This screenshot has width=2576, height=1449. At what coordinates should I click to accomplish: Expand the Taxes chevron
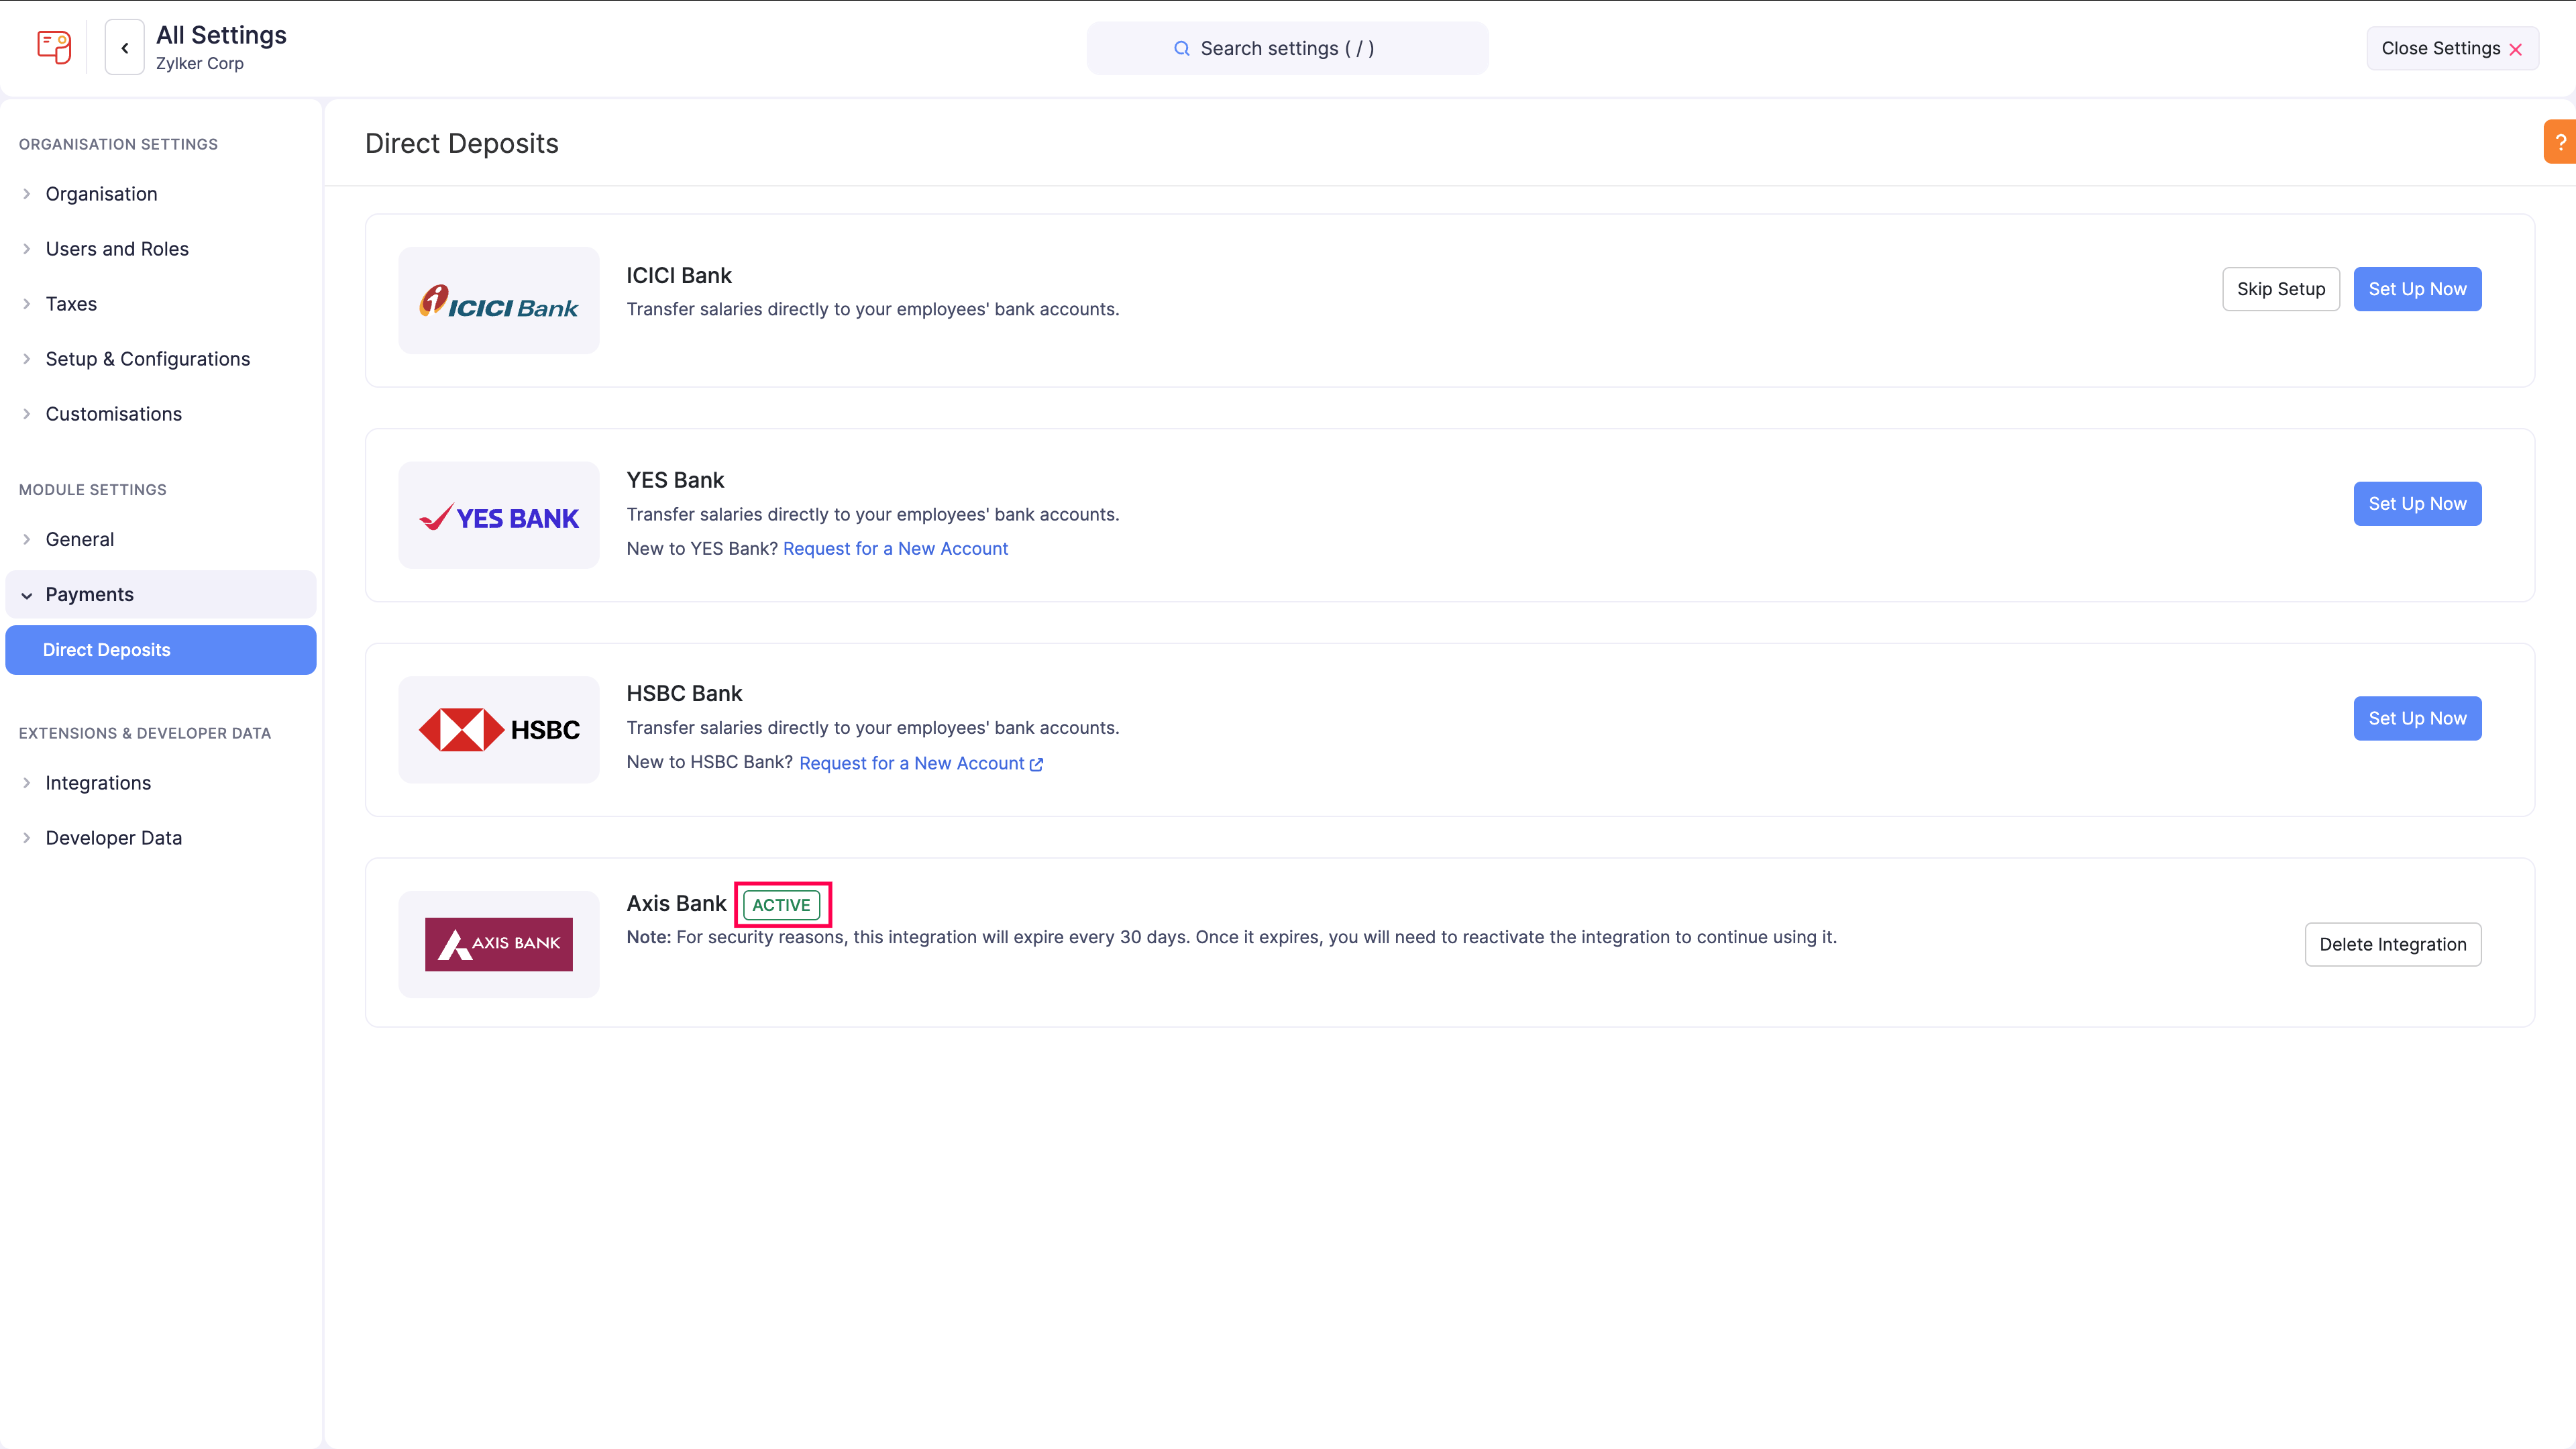(27, 304)
